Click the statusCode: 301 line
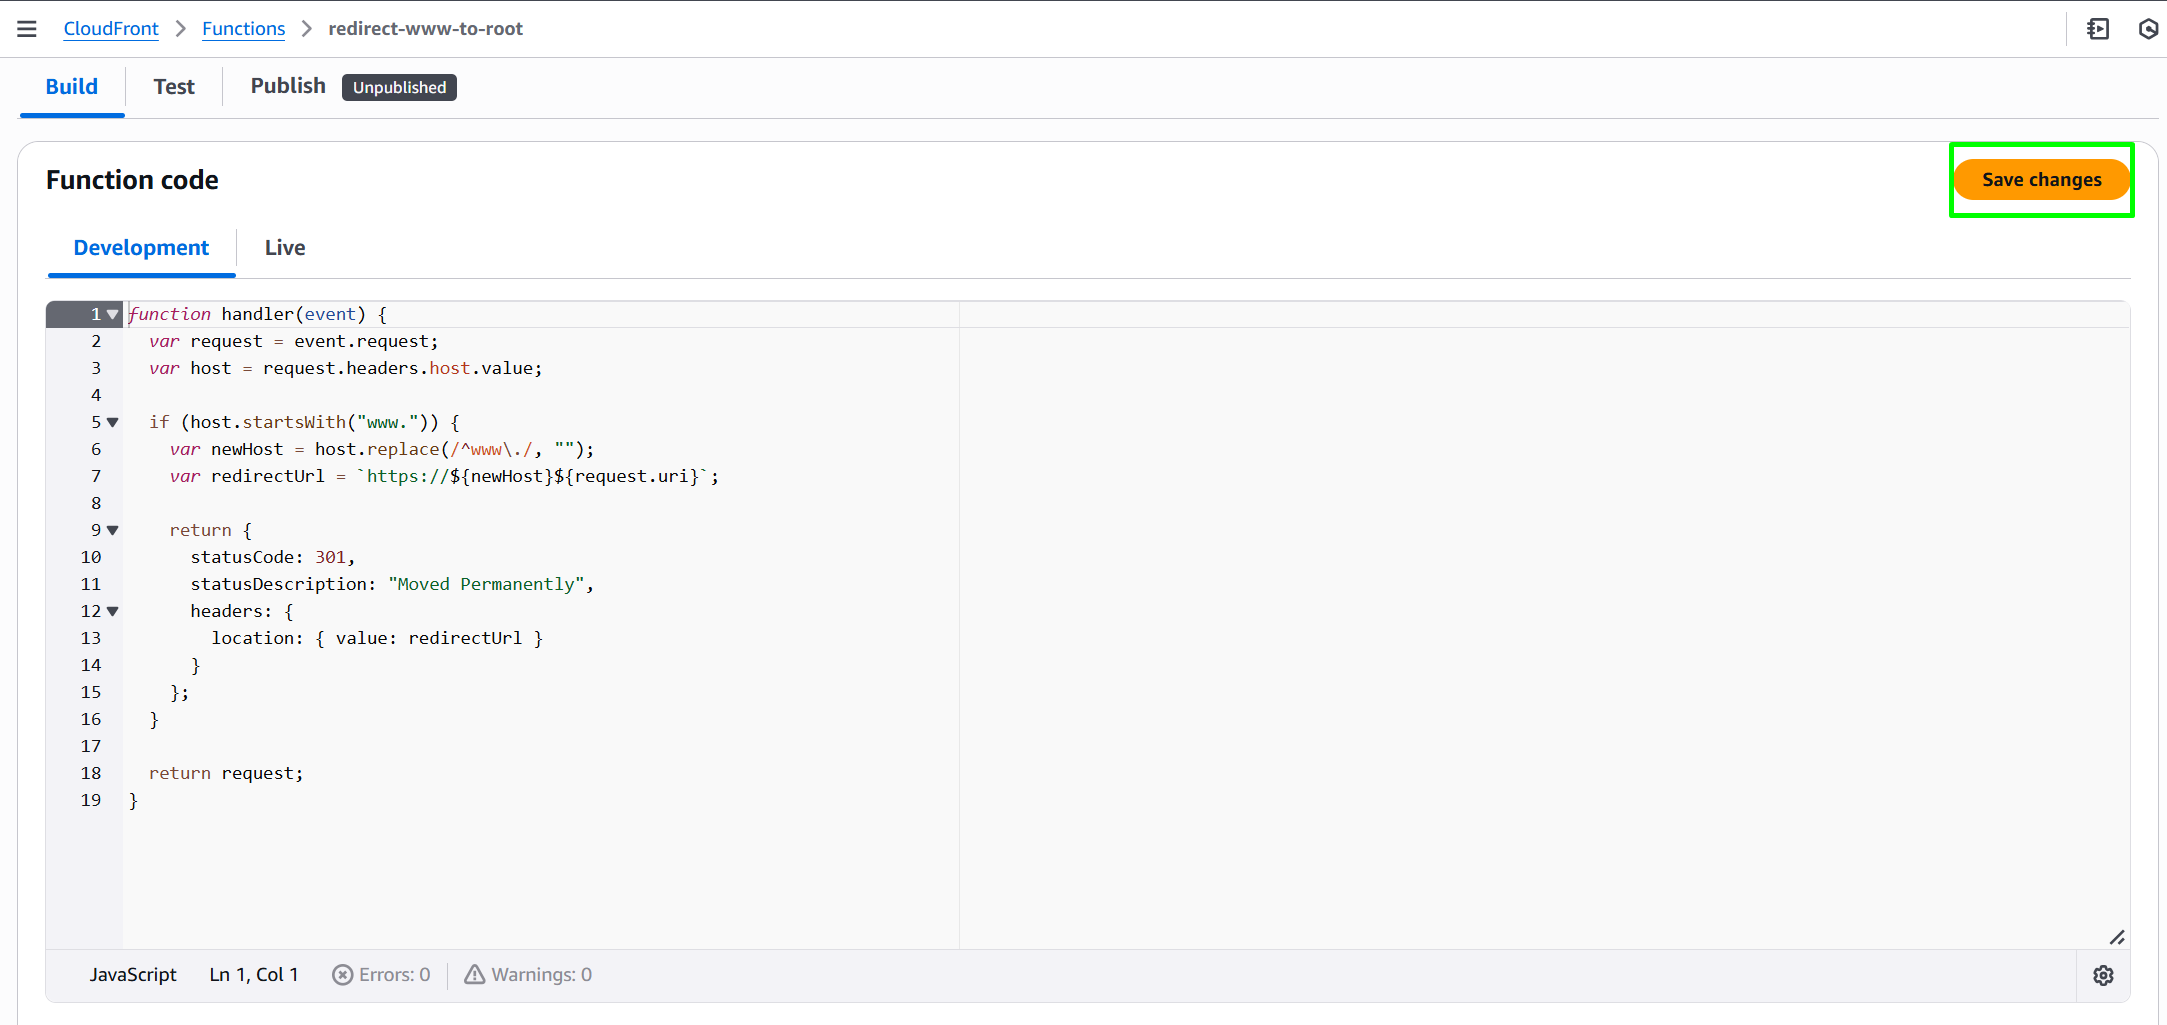This screenshot has height=1025, width=2167. pyautogui.click(x=273, y=557)
